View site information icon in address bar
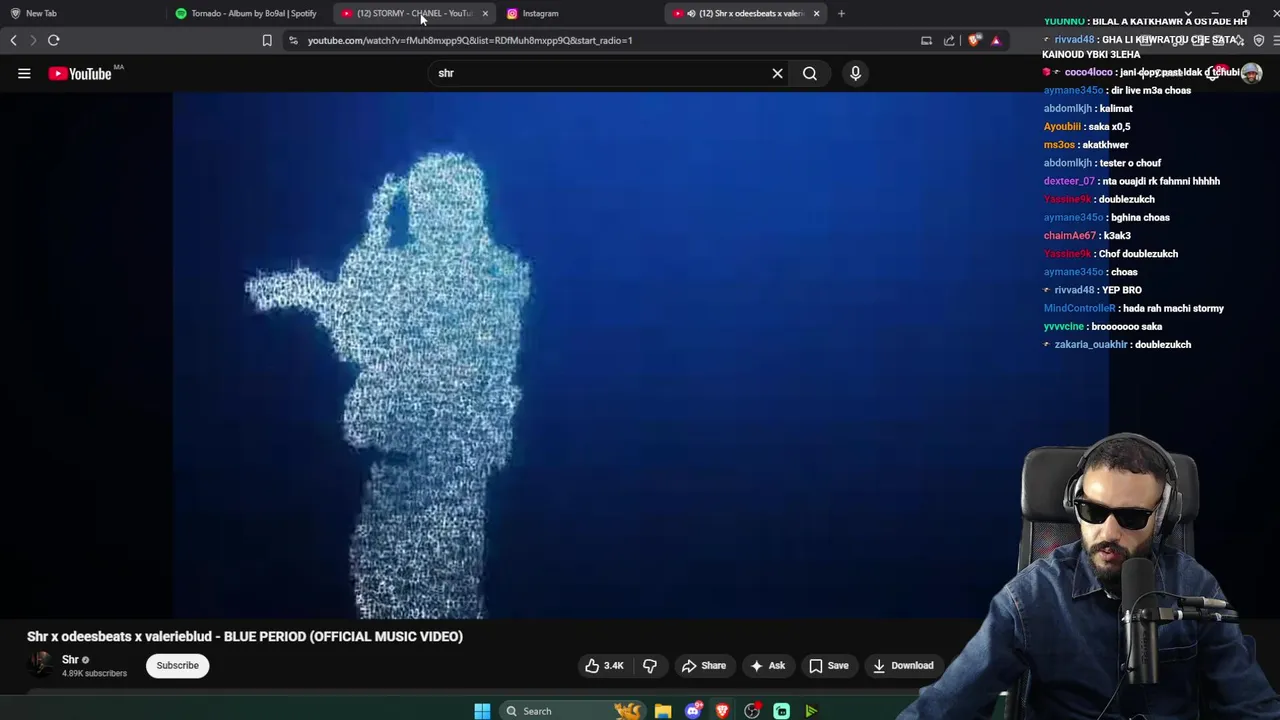This screenshot has width=1280, height=720. (x=293, y=40)
